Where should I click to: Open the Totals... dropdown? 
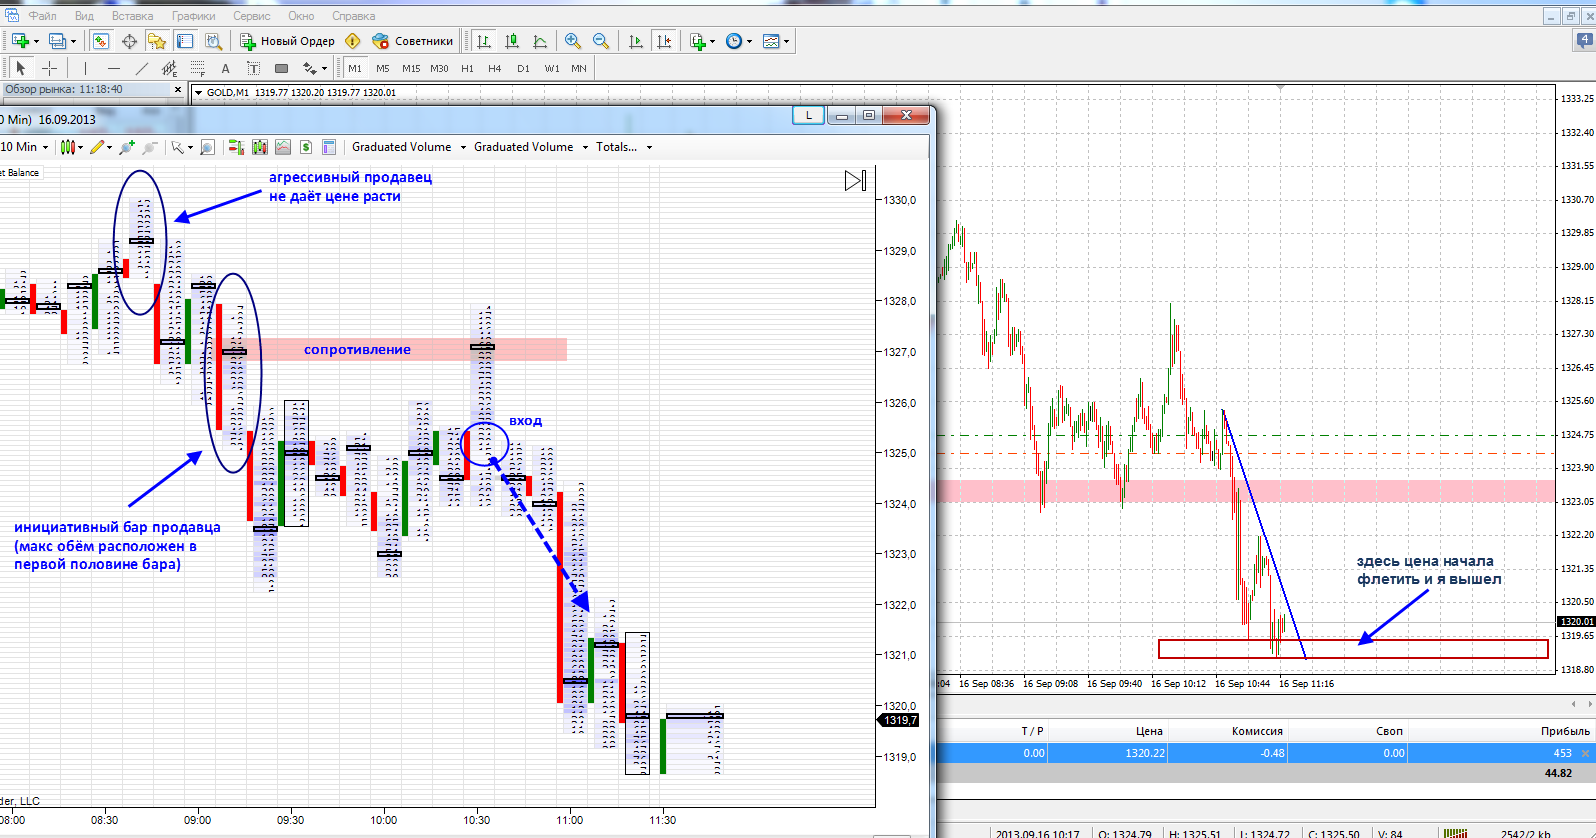624,147
